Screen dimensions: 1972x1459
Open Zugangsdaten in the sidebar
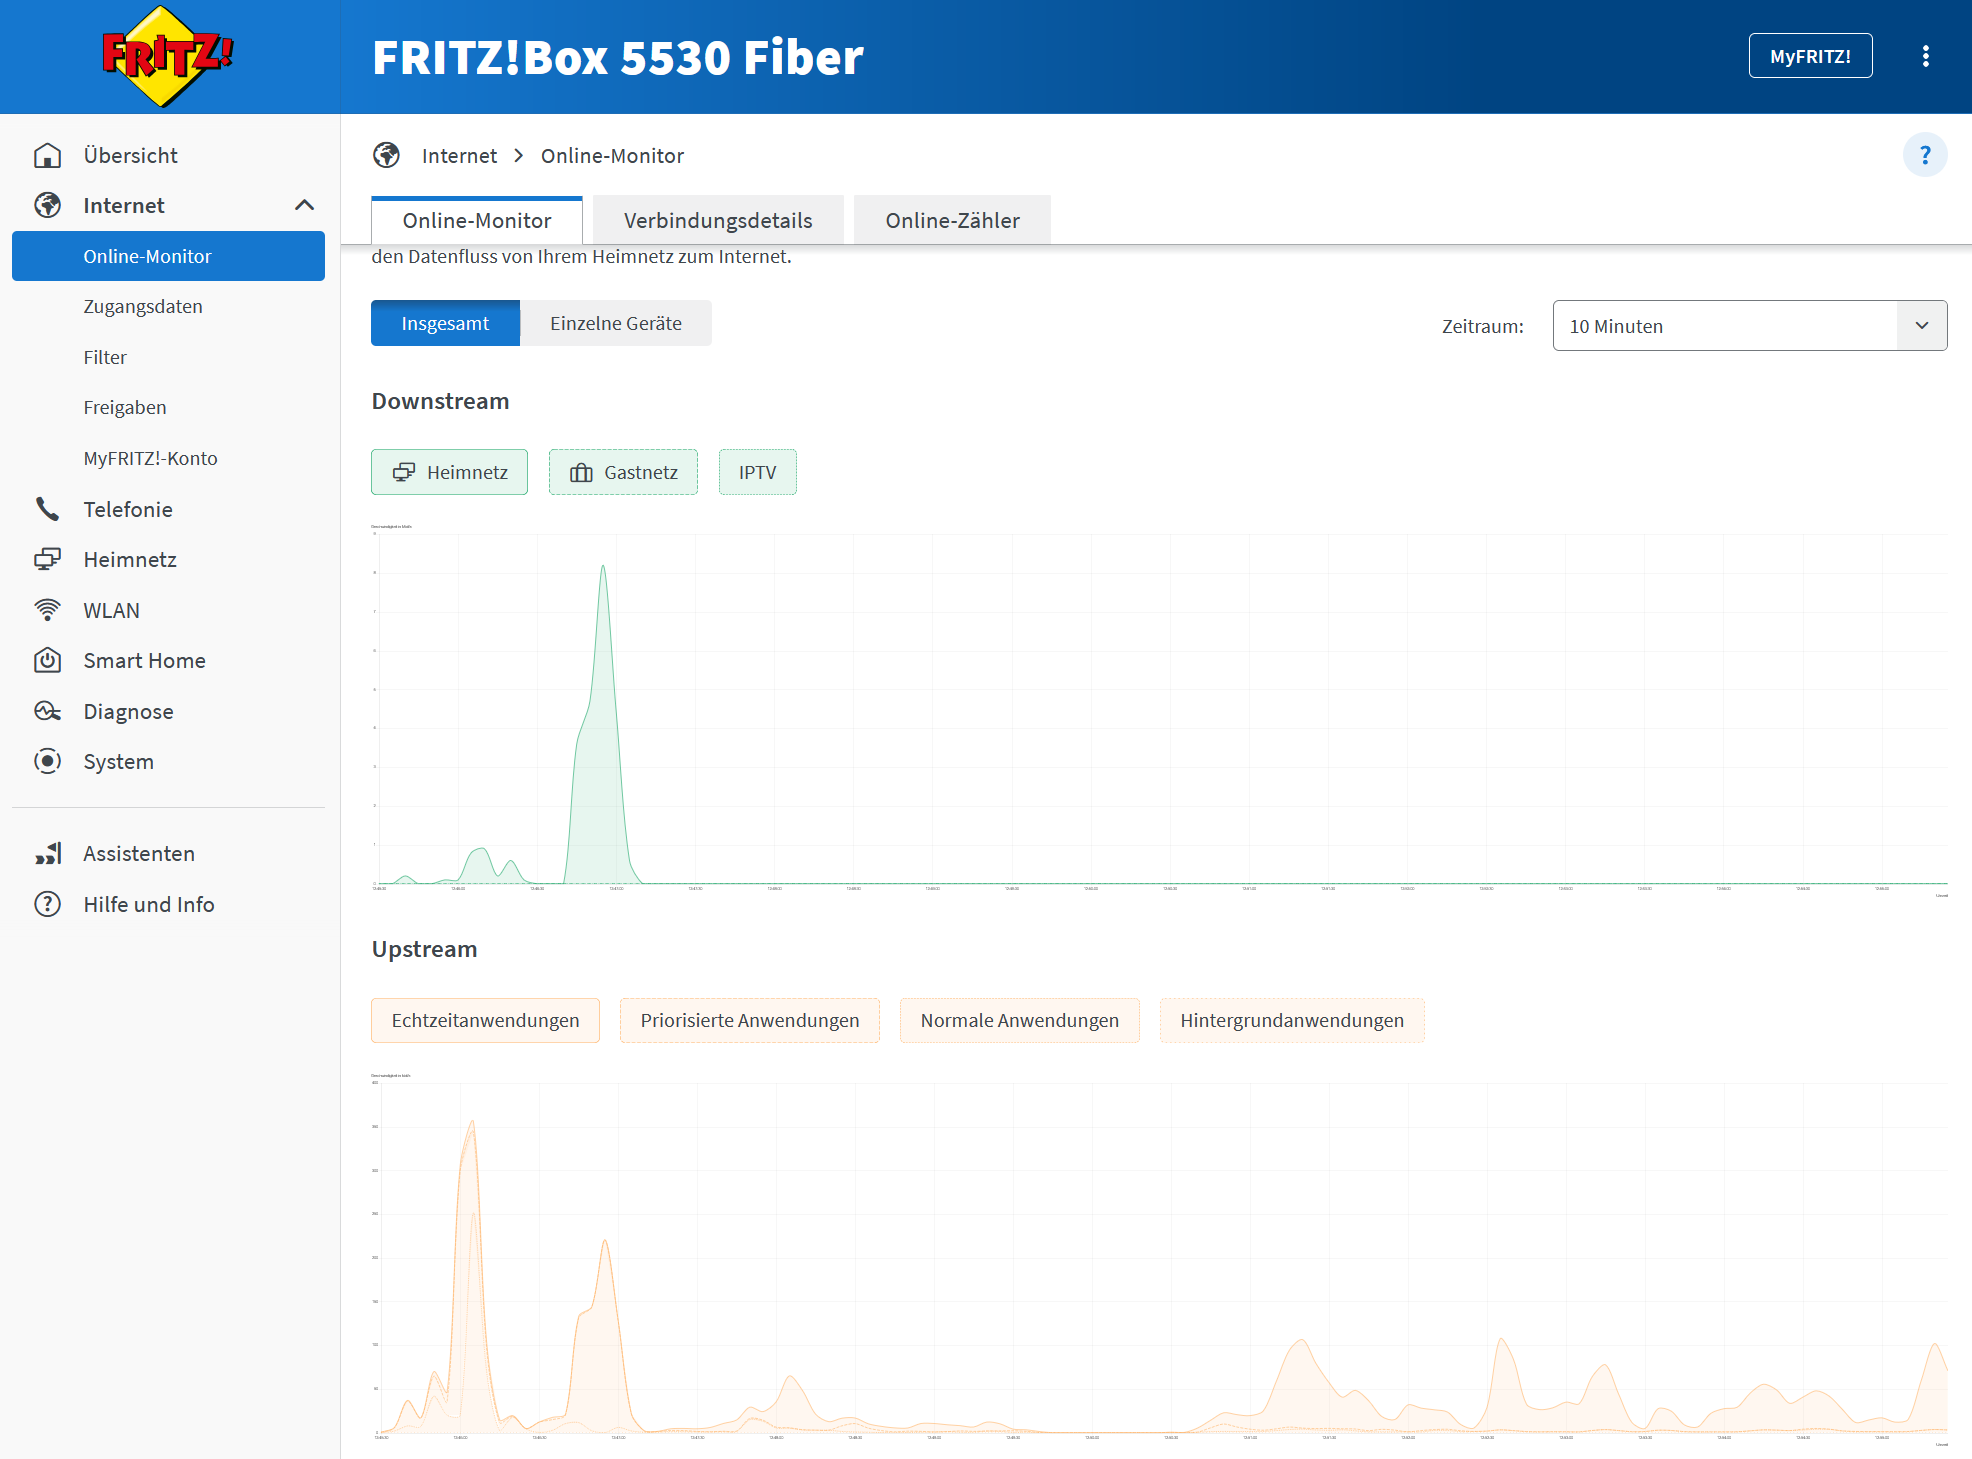(x=143, y=307)
